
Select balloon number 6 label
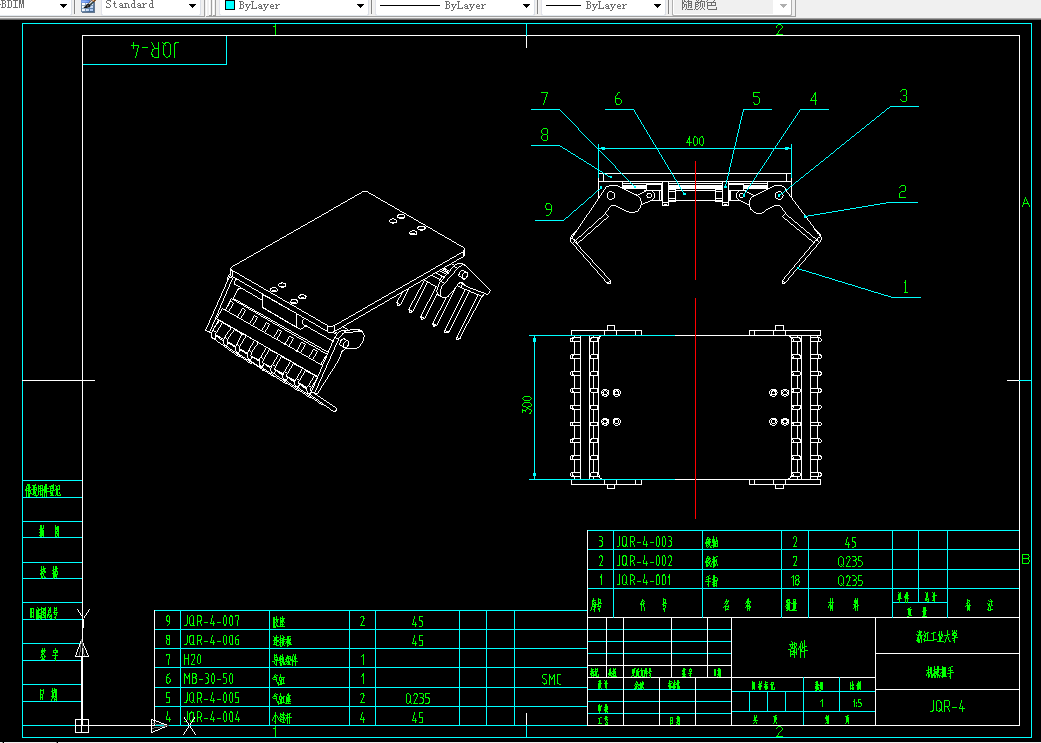click(x=618, y=100)
